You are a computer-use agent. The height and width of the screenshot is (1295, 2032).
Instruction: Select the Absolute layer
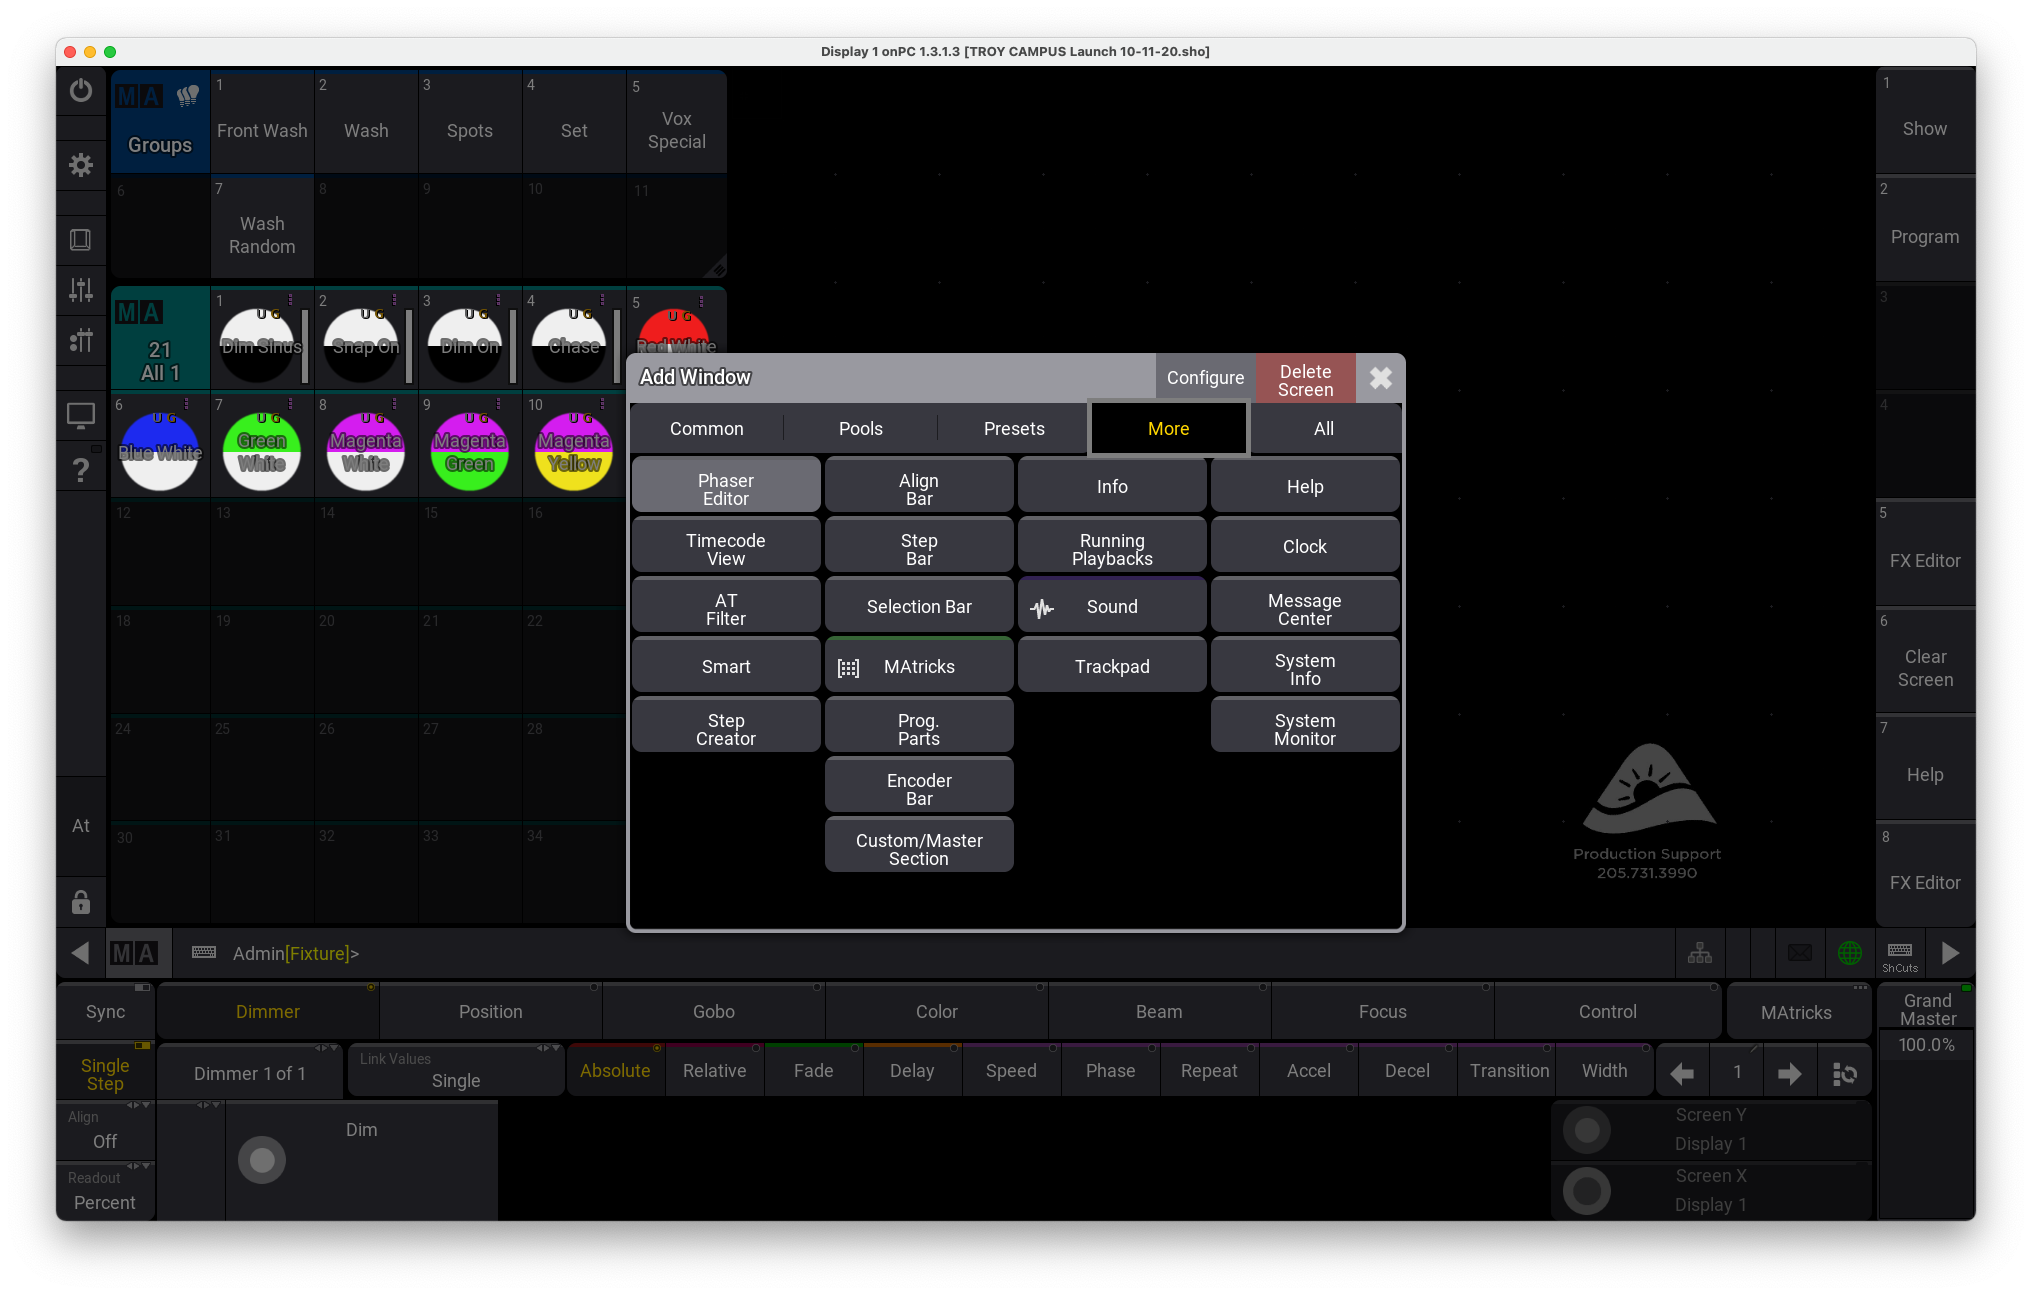click(x=615, y=1071)
